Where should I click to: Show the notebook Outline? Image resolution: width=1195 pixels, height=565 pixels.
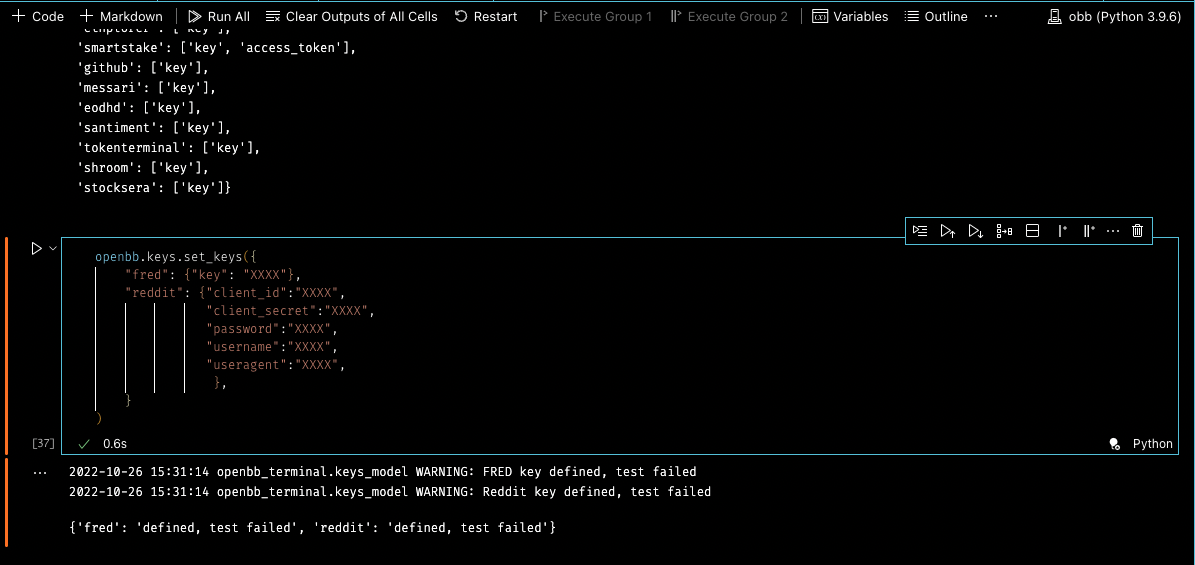(936, 16)
